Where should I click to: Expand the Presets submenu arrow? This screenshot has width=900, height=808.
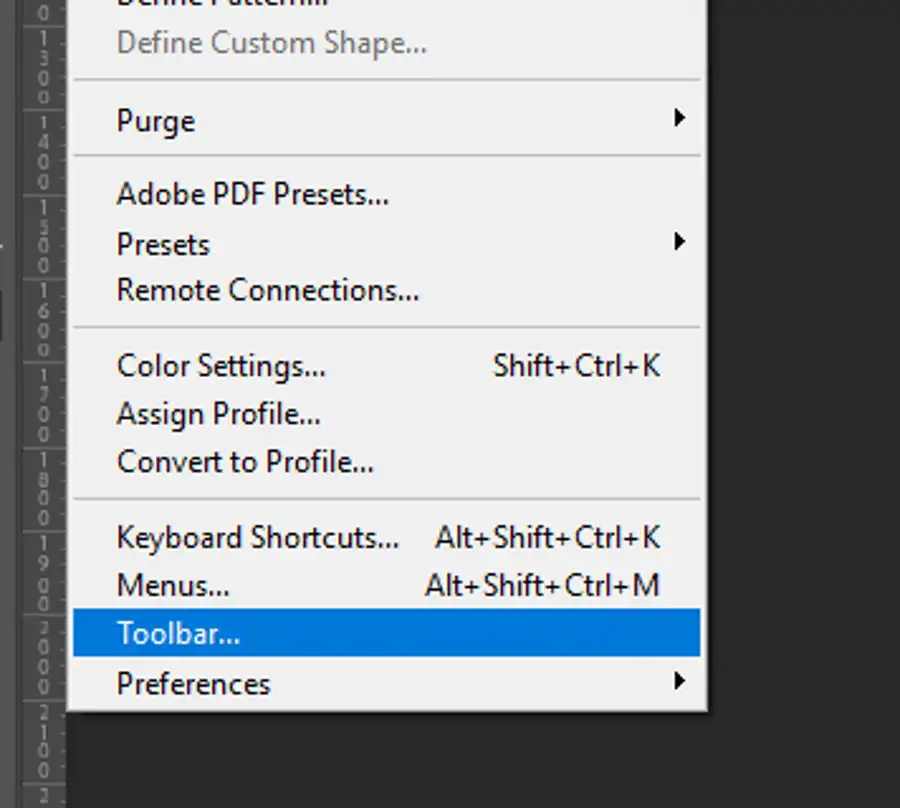click(x=680, y=242)
